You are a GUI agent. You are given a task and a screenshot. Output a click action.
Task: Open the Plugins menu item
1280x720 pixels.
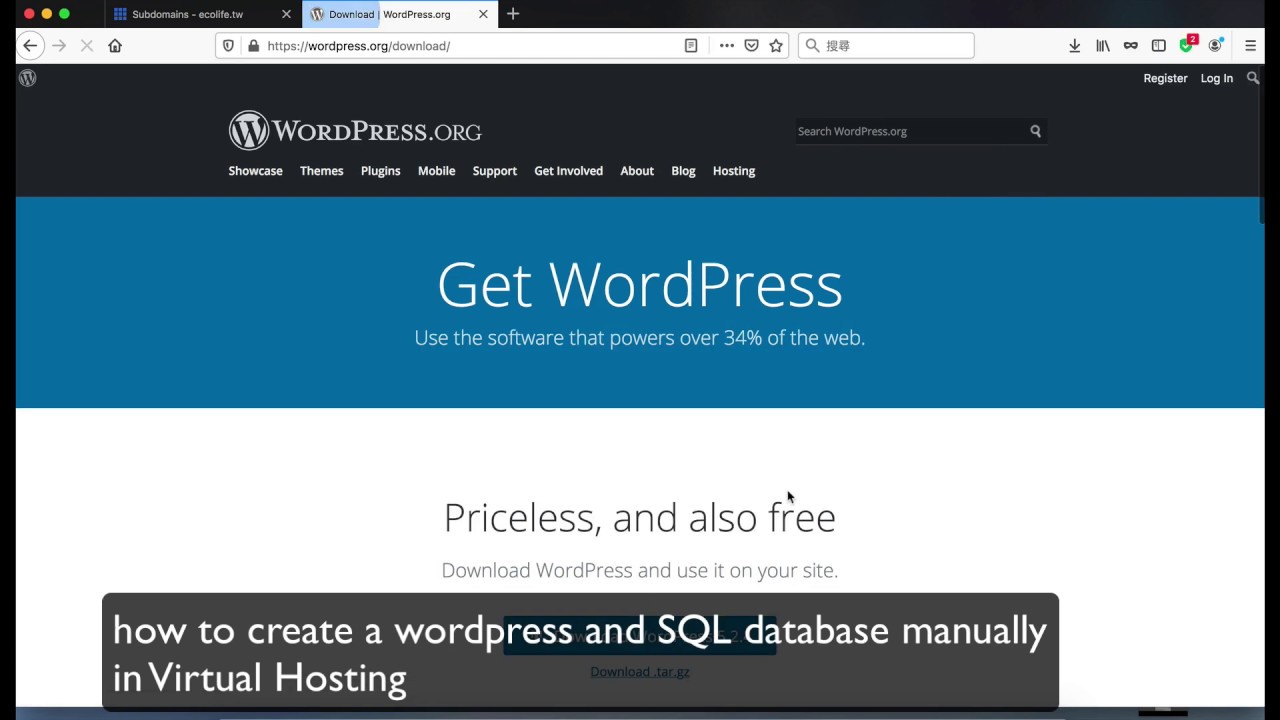(380, 171)
